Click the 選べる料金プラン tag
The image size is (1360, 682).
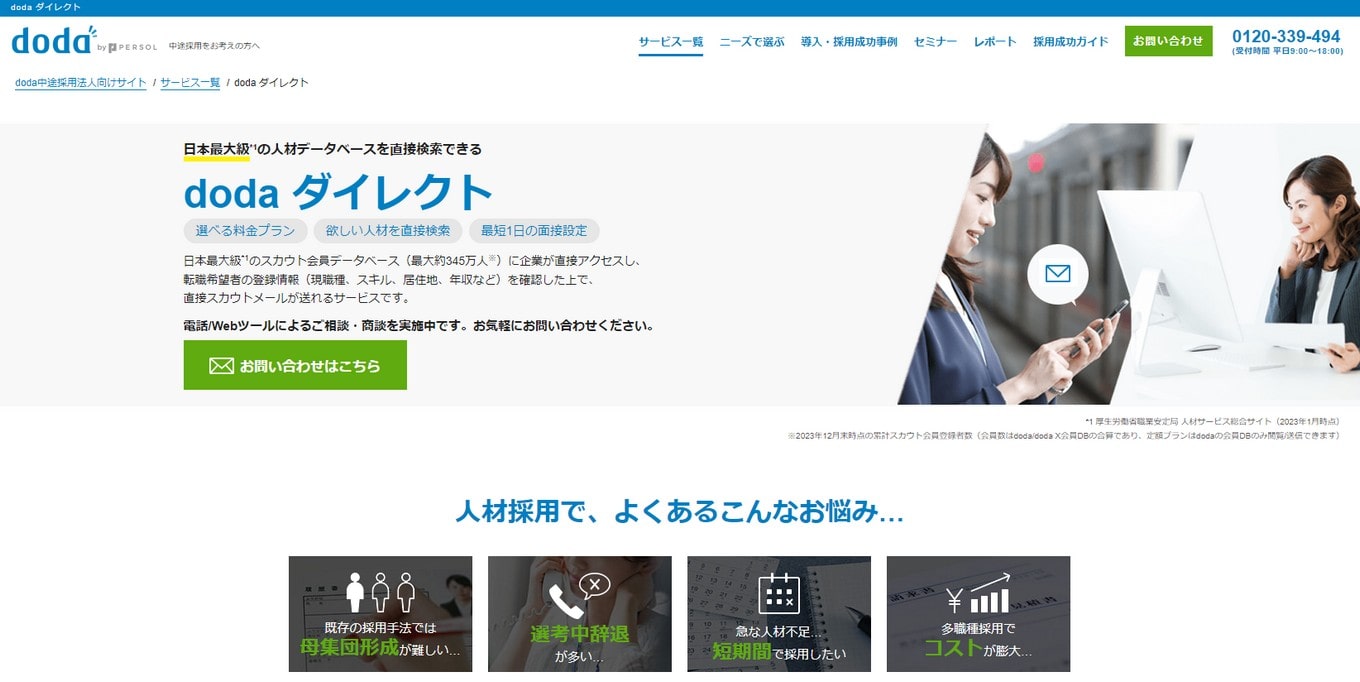pyautogui.click(x=245, y=231)
